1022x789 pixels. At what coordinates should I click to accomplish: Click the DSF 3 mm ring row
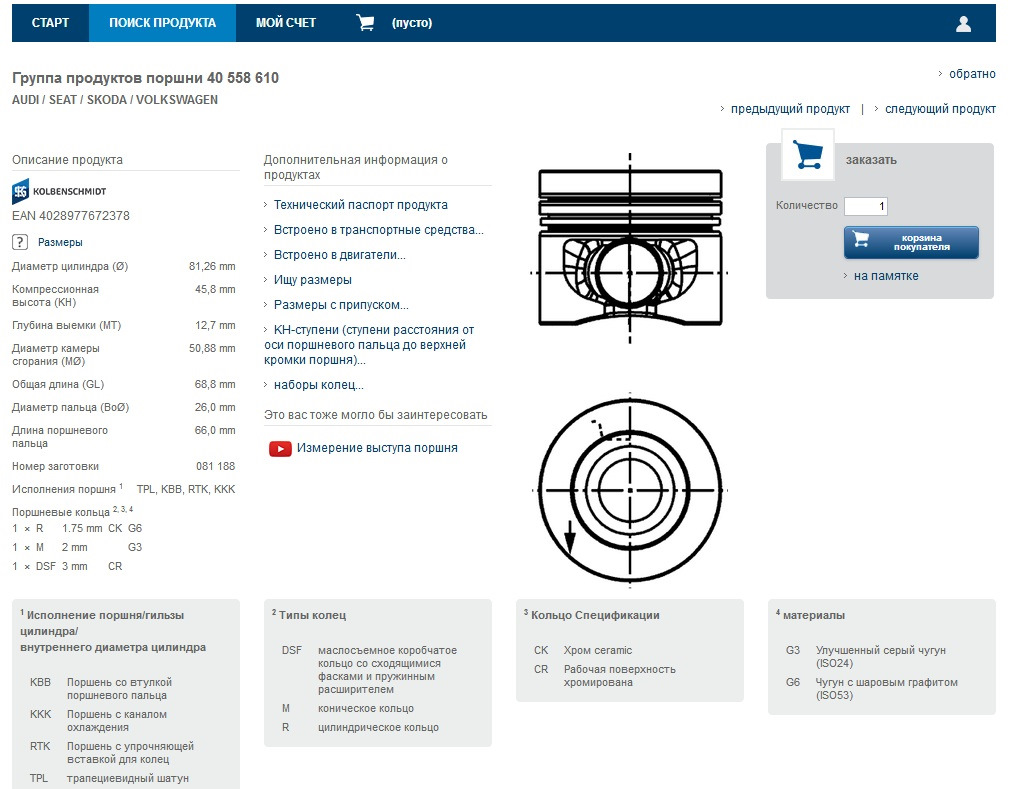point(67,566)
